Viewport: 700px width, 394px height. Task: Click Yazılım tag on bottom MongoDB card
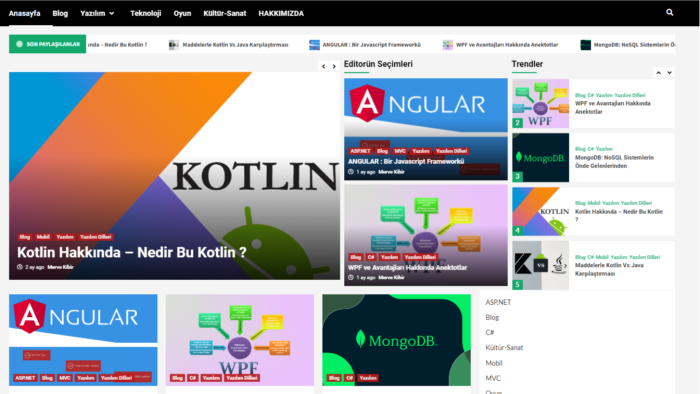[368, 378]
